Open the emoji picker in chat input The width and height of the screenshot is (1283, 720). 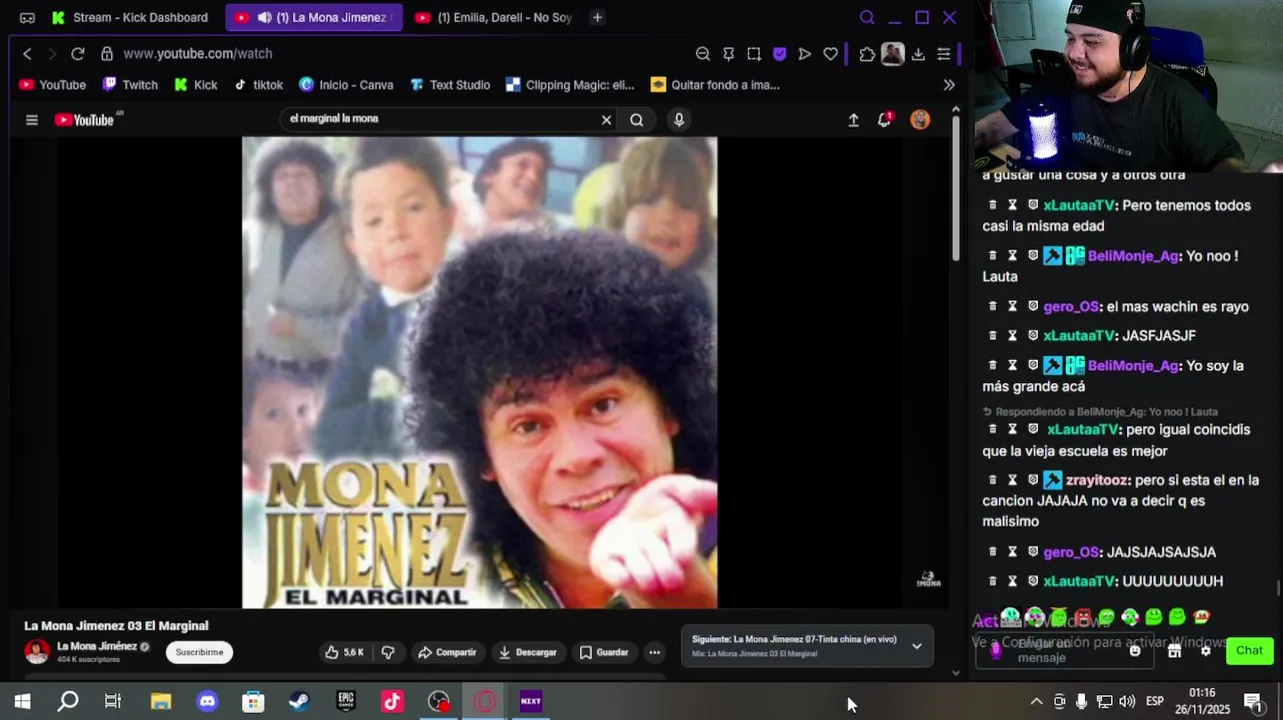click(1135, 651)
